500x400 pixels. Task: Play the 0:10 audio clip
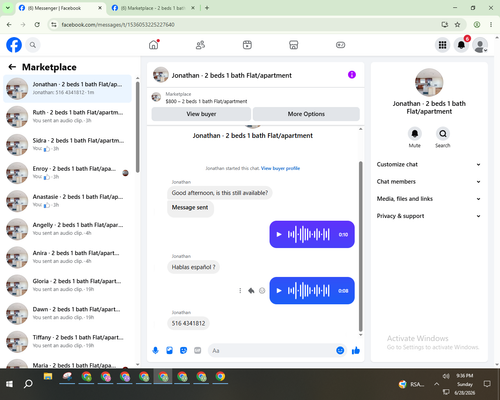(x=279, y=234)
